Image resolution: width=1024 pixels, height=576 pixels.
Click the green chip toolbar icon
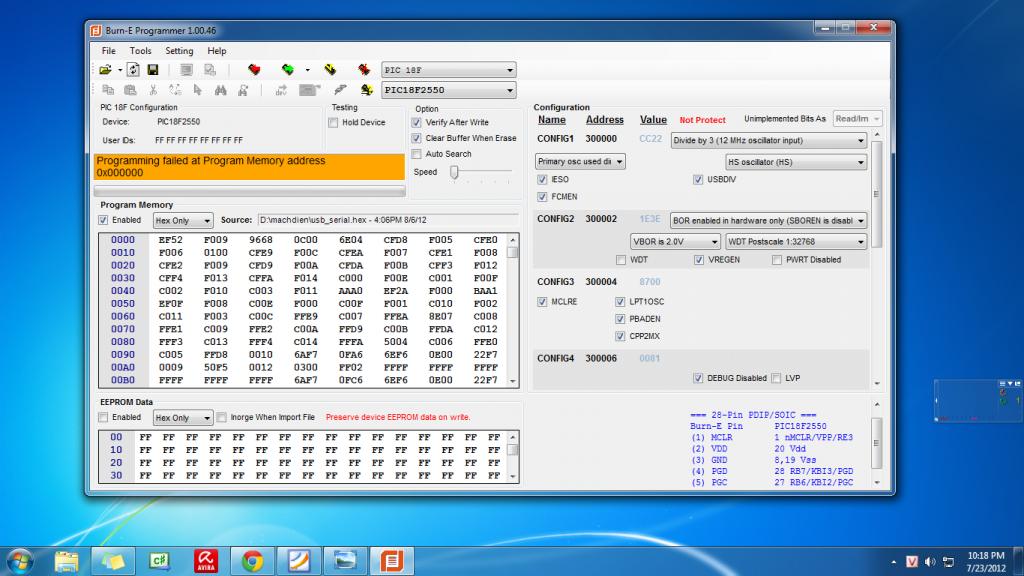(x=288, y=70)
